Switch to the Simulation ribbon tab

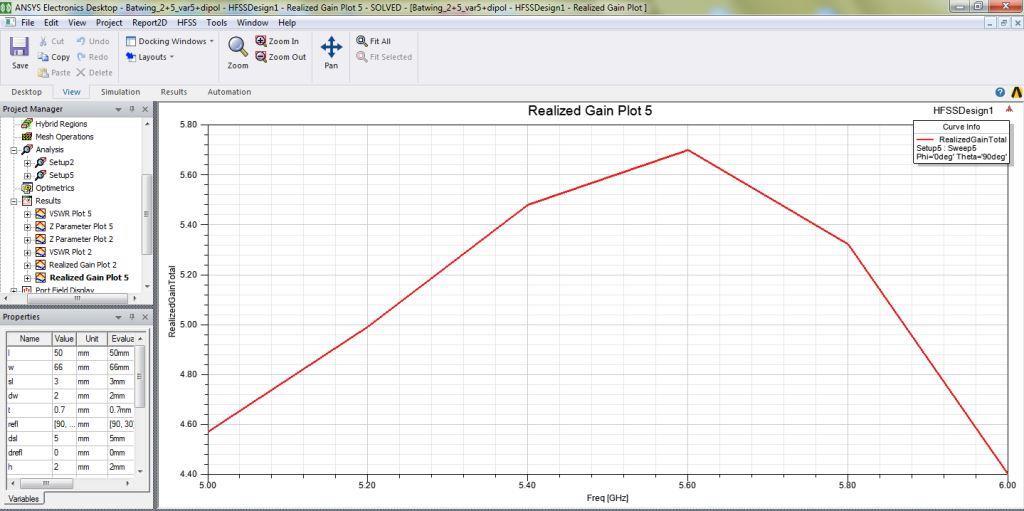pos(120,92)
